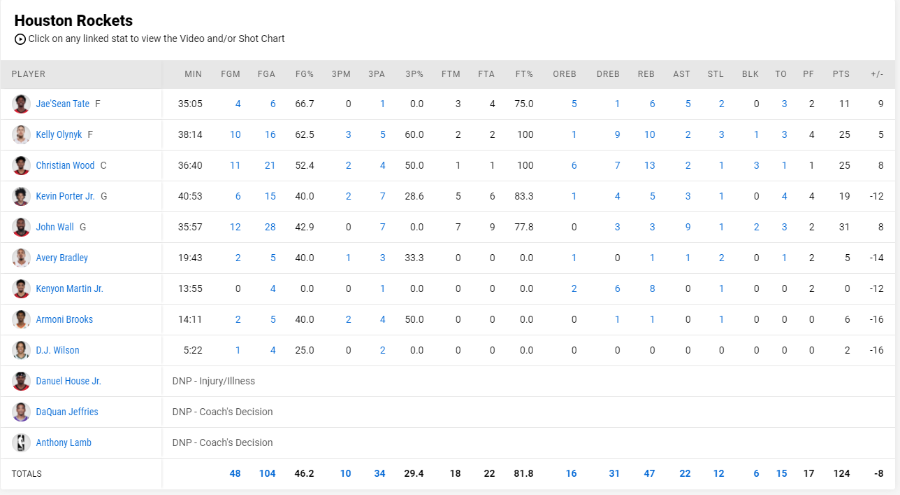Image resolution: width=900 pixels, height=495 pixels.
Task: Open Jae'Sean Tate's player page
Action: 63,104
